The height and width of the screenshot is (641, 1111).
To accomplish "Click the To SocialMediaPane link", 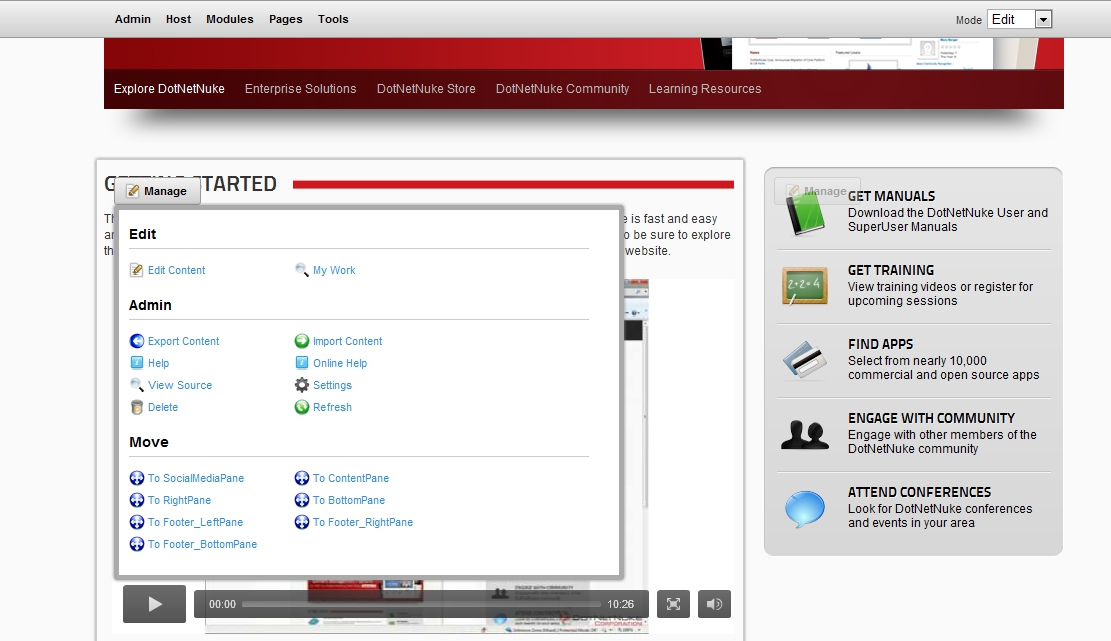I will tap(196, 478).
